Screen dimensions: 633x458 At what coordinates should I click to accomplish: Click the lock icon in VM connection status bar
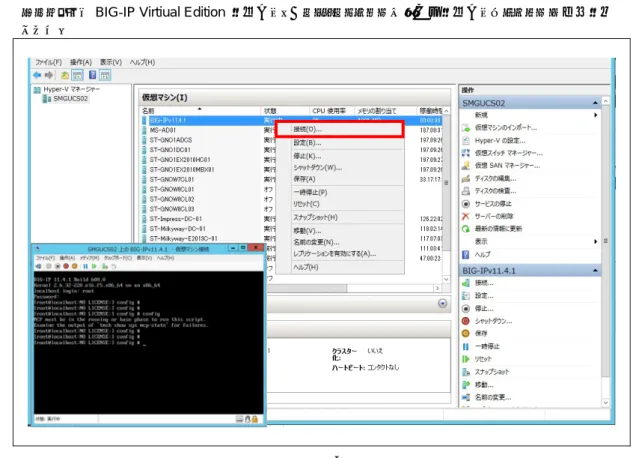pos(255,419)
